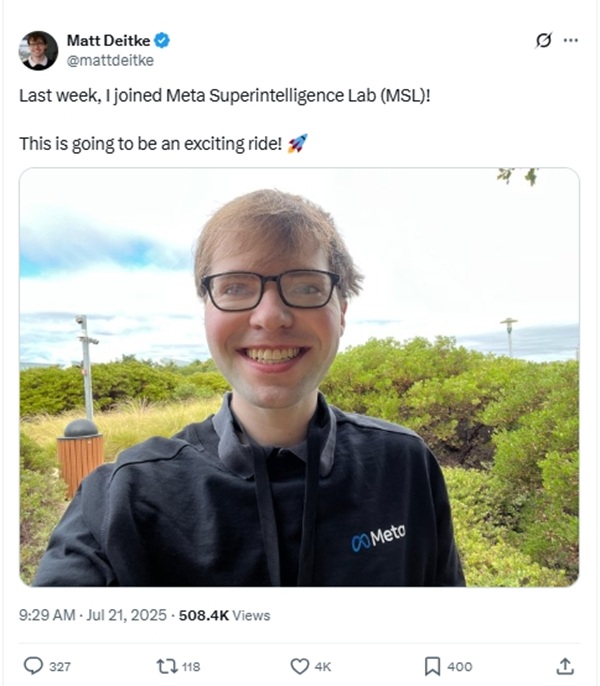Image resolution: width=600 pixels, height=686 pixels.
Task: Click the 4K likes count
Action: coord(323,667)
